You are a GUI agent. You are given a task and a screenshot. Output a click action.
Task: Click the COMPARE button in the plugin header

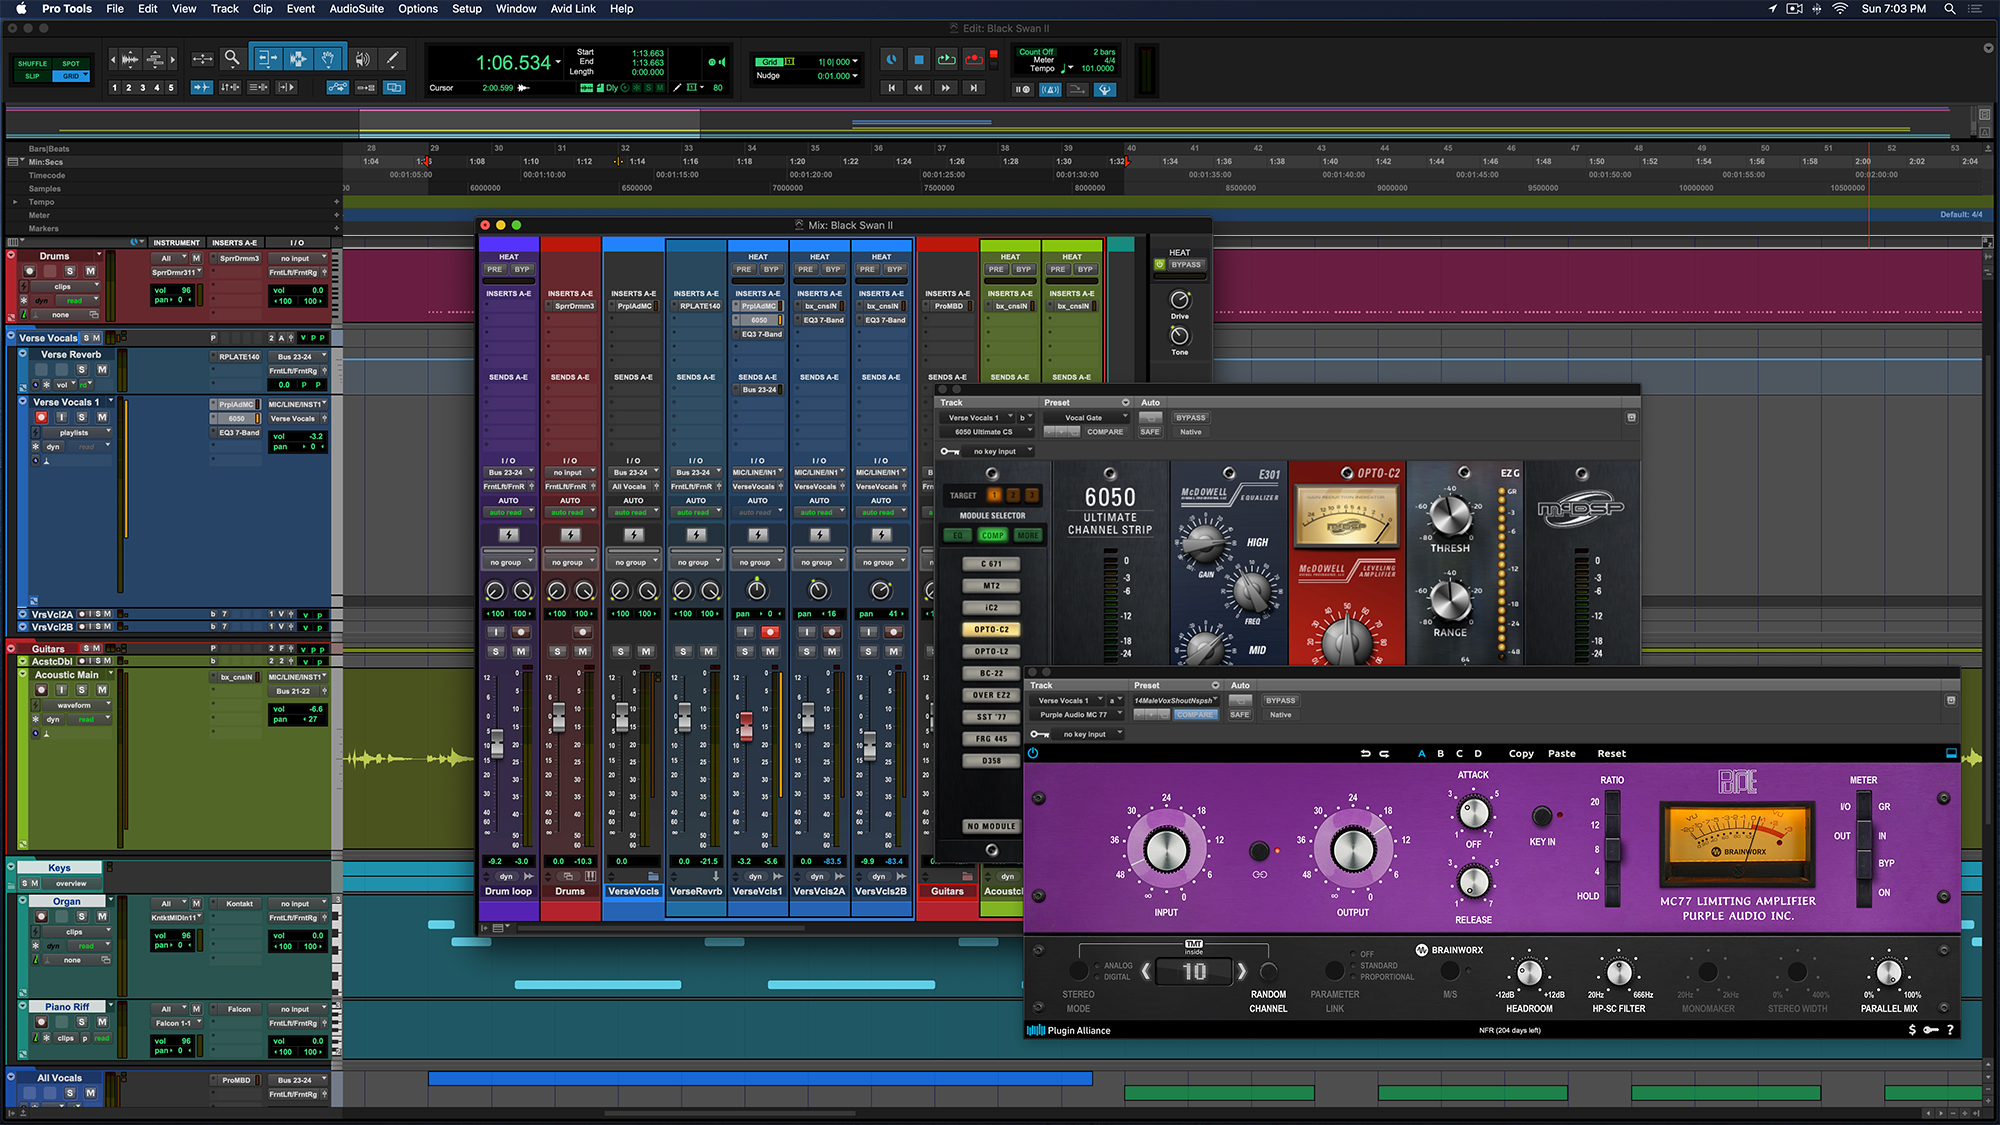click(x=1196, y=714)
